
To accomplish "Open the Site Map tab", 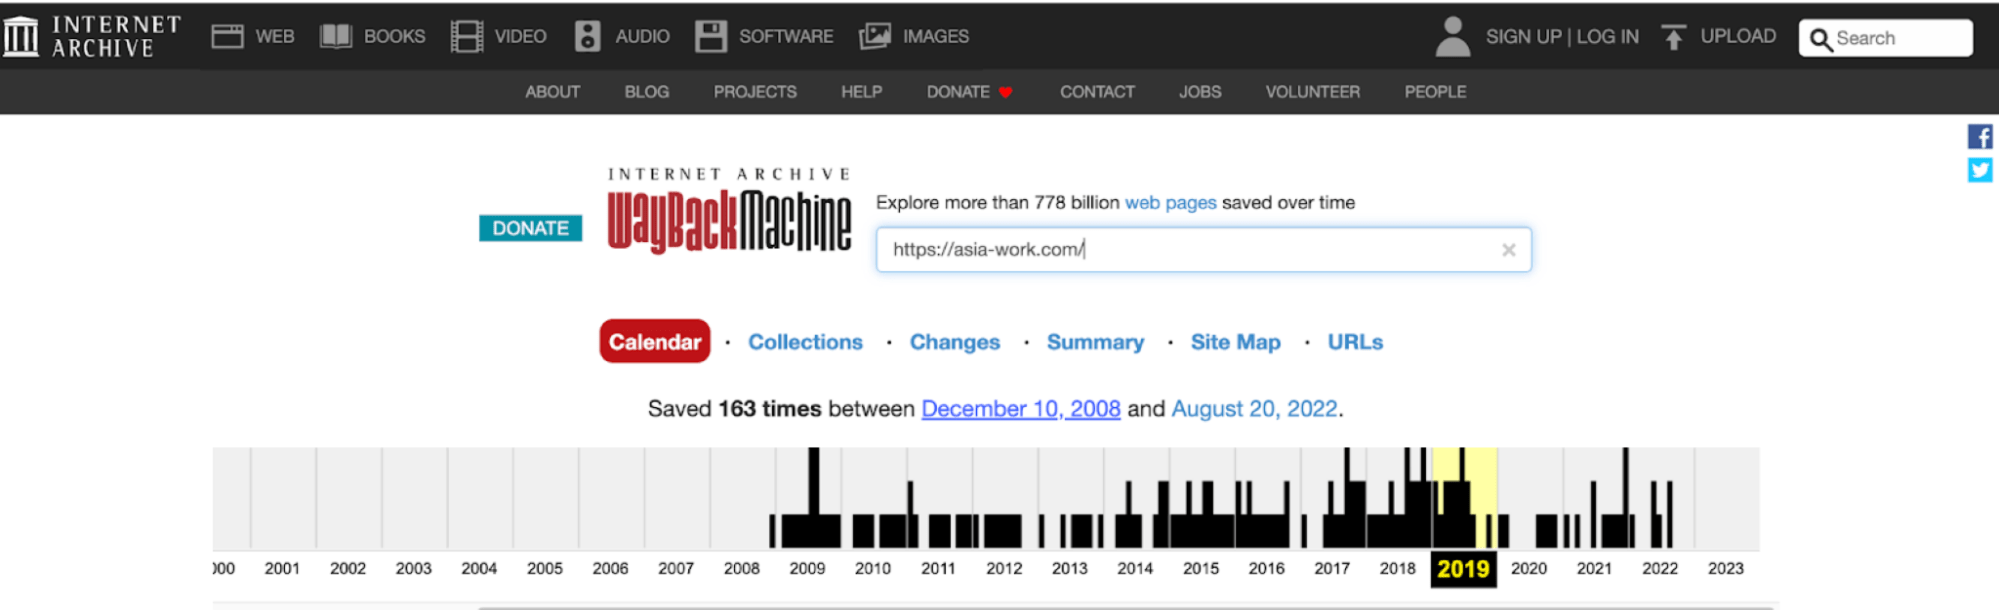I will pos(1235,342).
